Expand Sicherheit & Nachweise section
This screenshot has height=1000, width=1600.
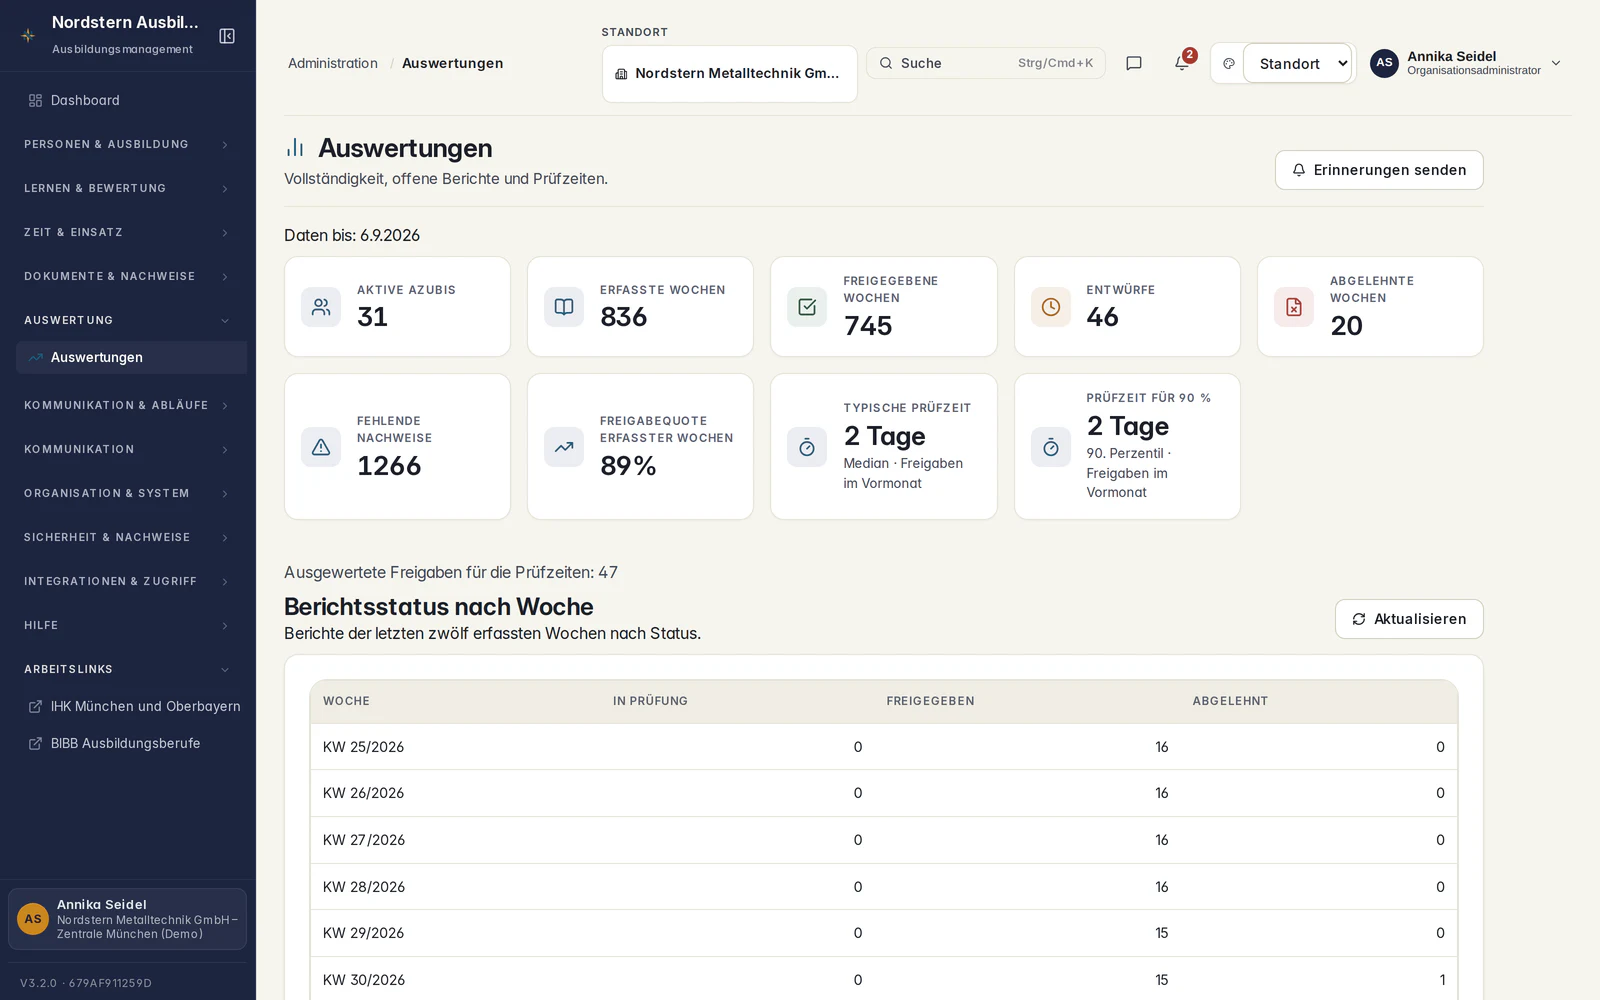128,537
